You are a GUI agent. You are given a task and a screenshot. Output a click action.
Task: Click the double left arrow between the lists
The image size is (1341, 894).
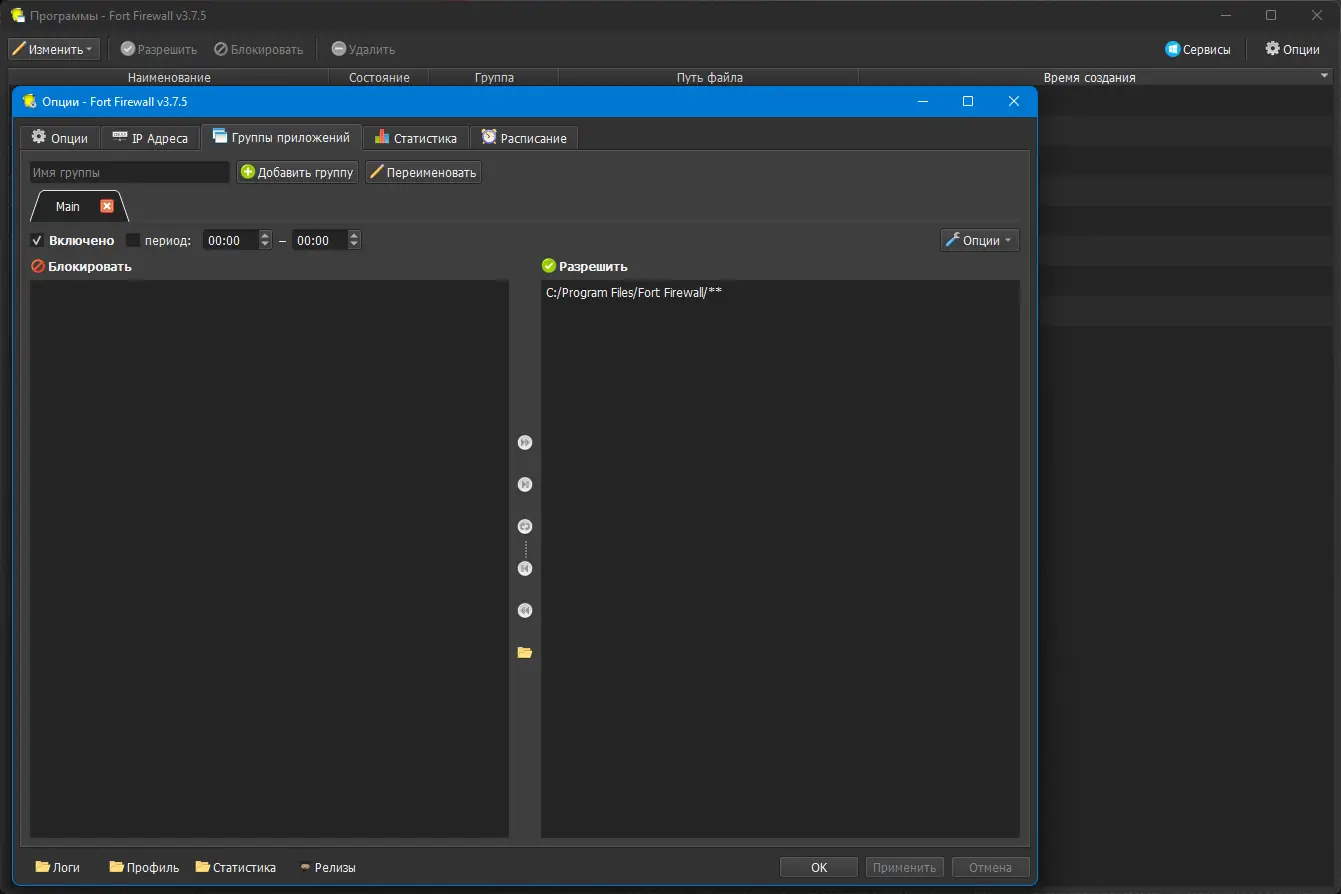point(525,611)
